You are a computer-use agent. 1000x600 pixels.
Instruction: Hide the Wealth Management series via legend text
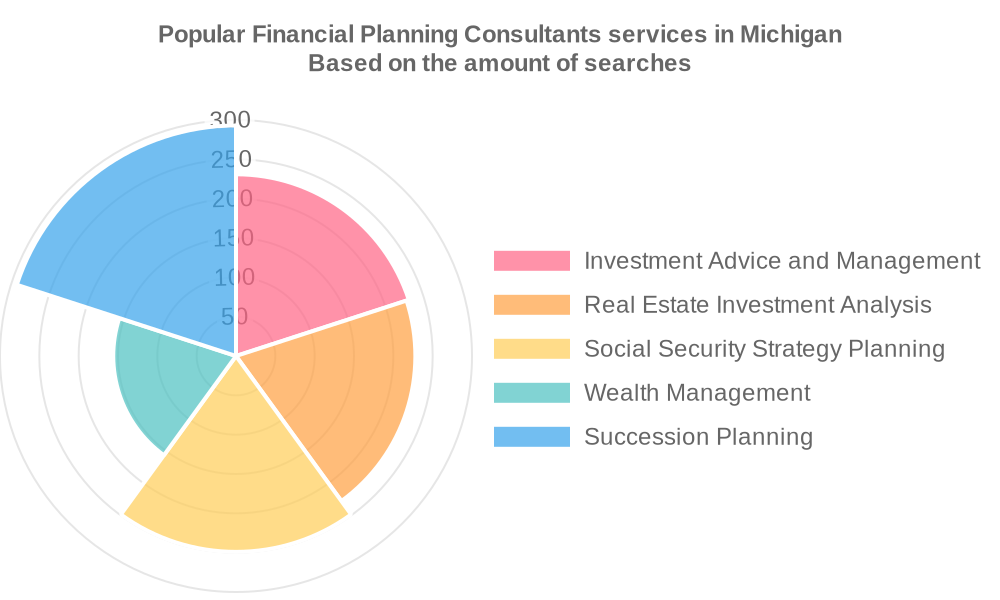(697, 393)
